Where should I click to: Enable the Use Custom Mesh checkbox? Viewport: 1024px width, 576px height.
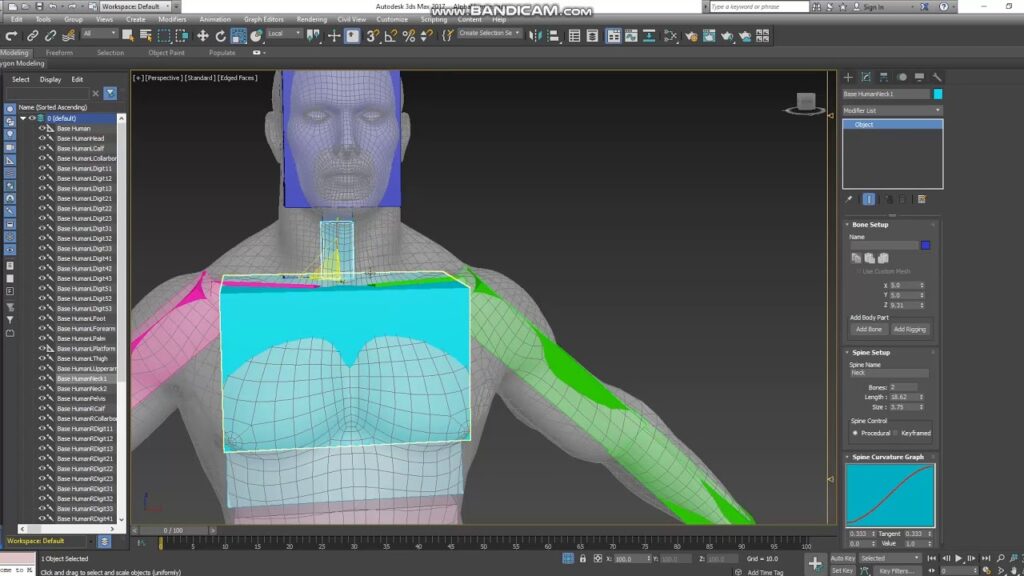pyautogui.click(x=860, y=270)
